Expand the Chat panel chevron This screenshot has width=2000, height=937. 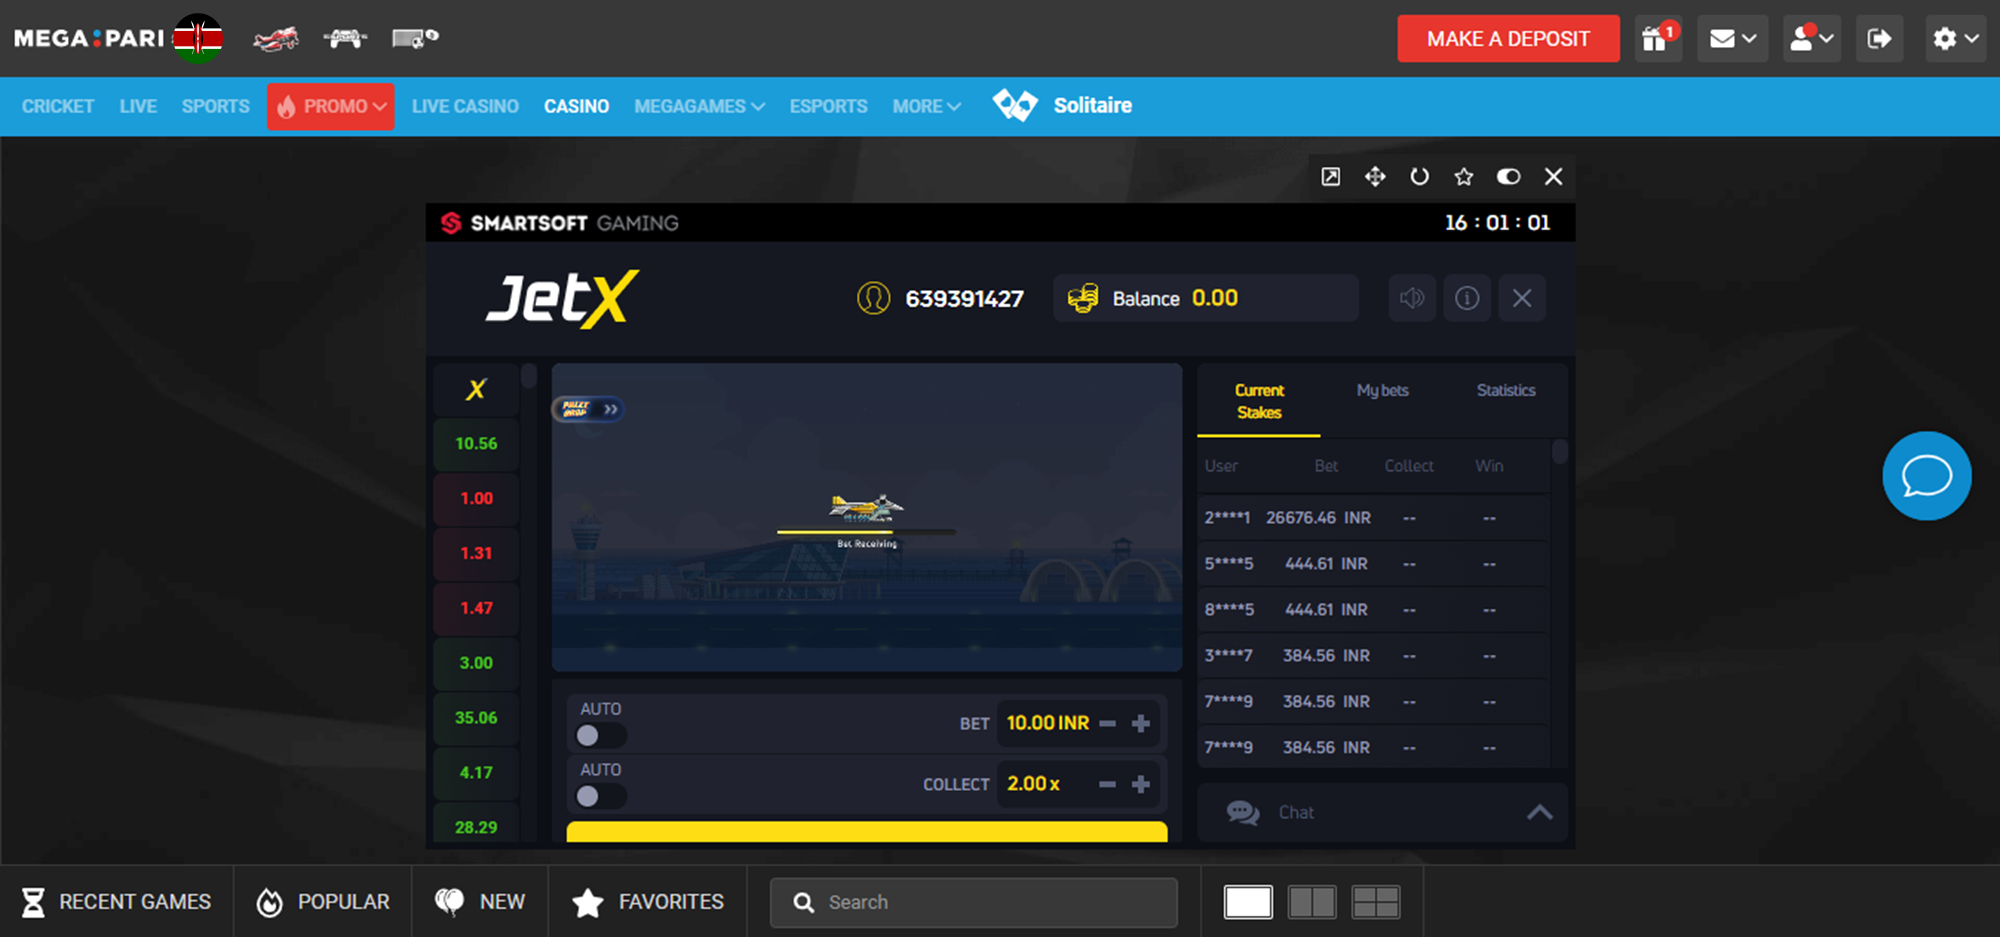click(1540, 812)
